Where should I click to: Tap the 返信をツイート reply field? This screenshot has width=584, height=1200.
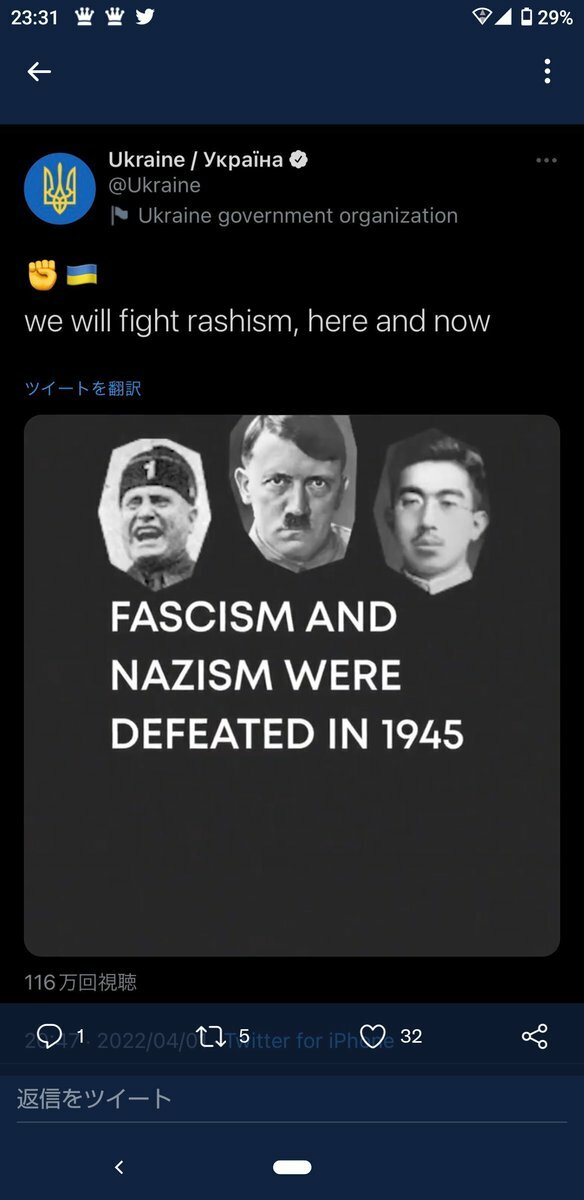(292, 1099)
